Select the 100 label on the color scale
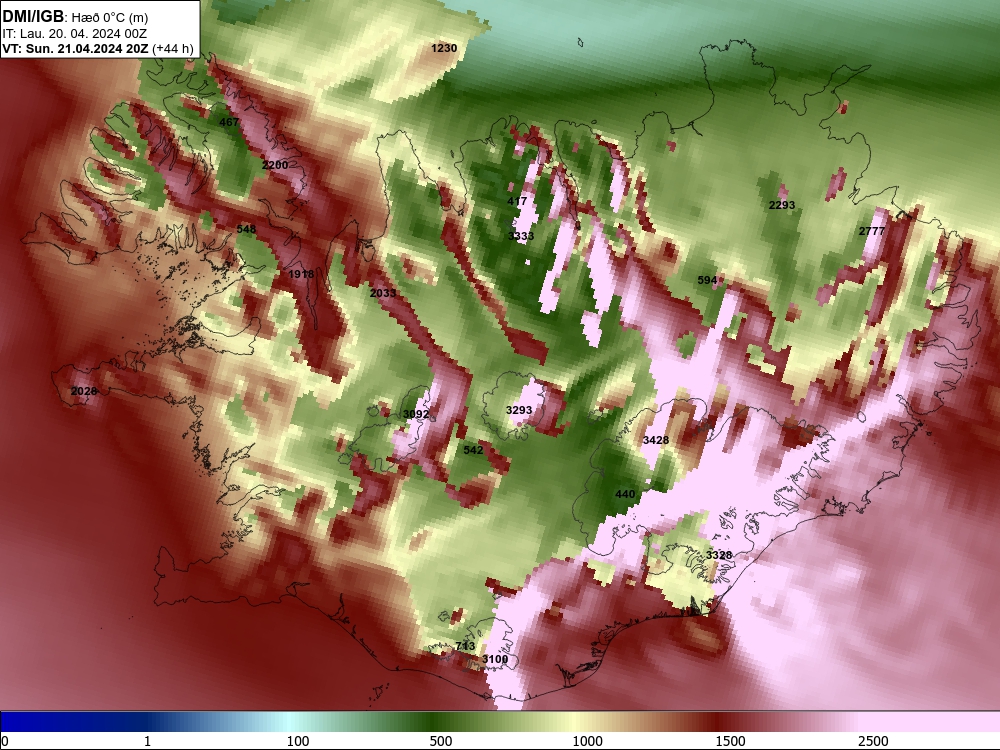Screen dimensions: 1000x750 tap(298, 741)
